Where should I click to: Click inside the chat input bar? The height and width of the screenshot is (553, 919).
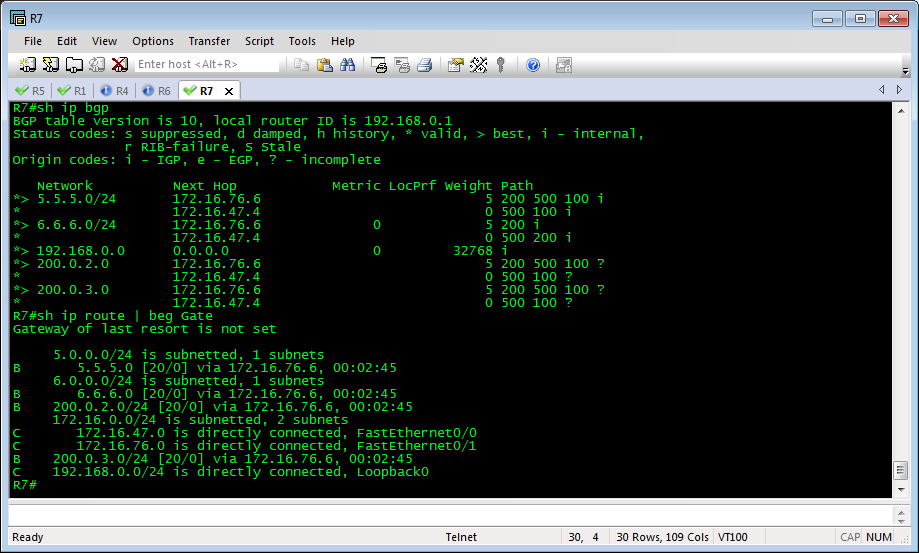click(450, 516)
